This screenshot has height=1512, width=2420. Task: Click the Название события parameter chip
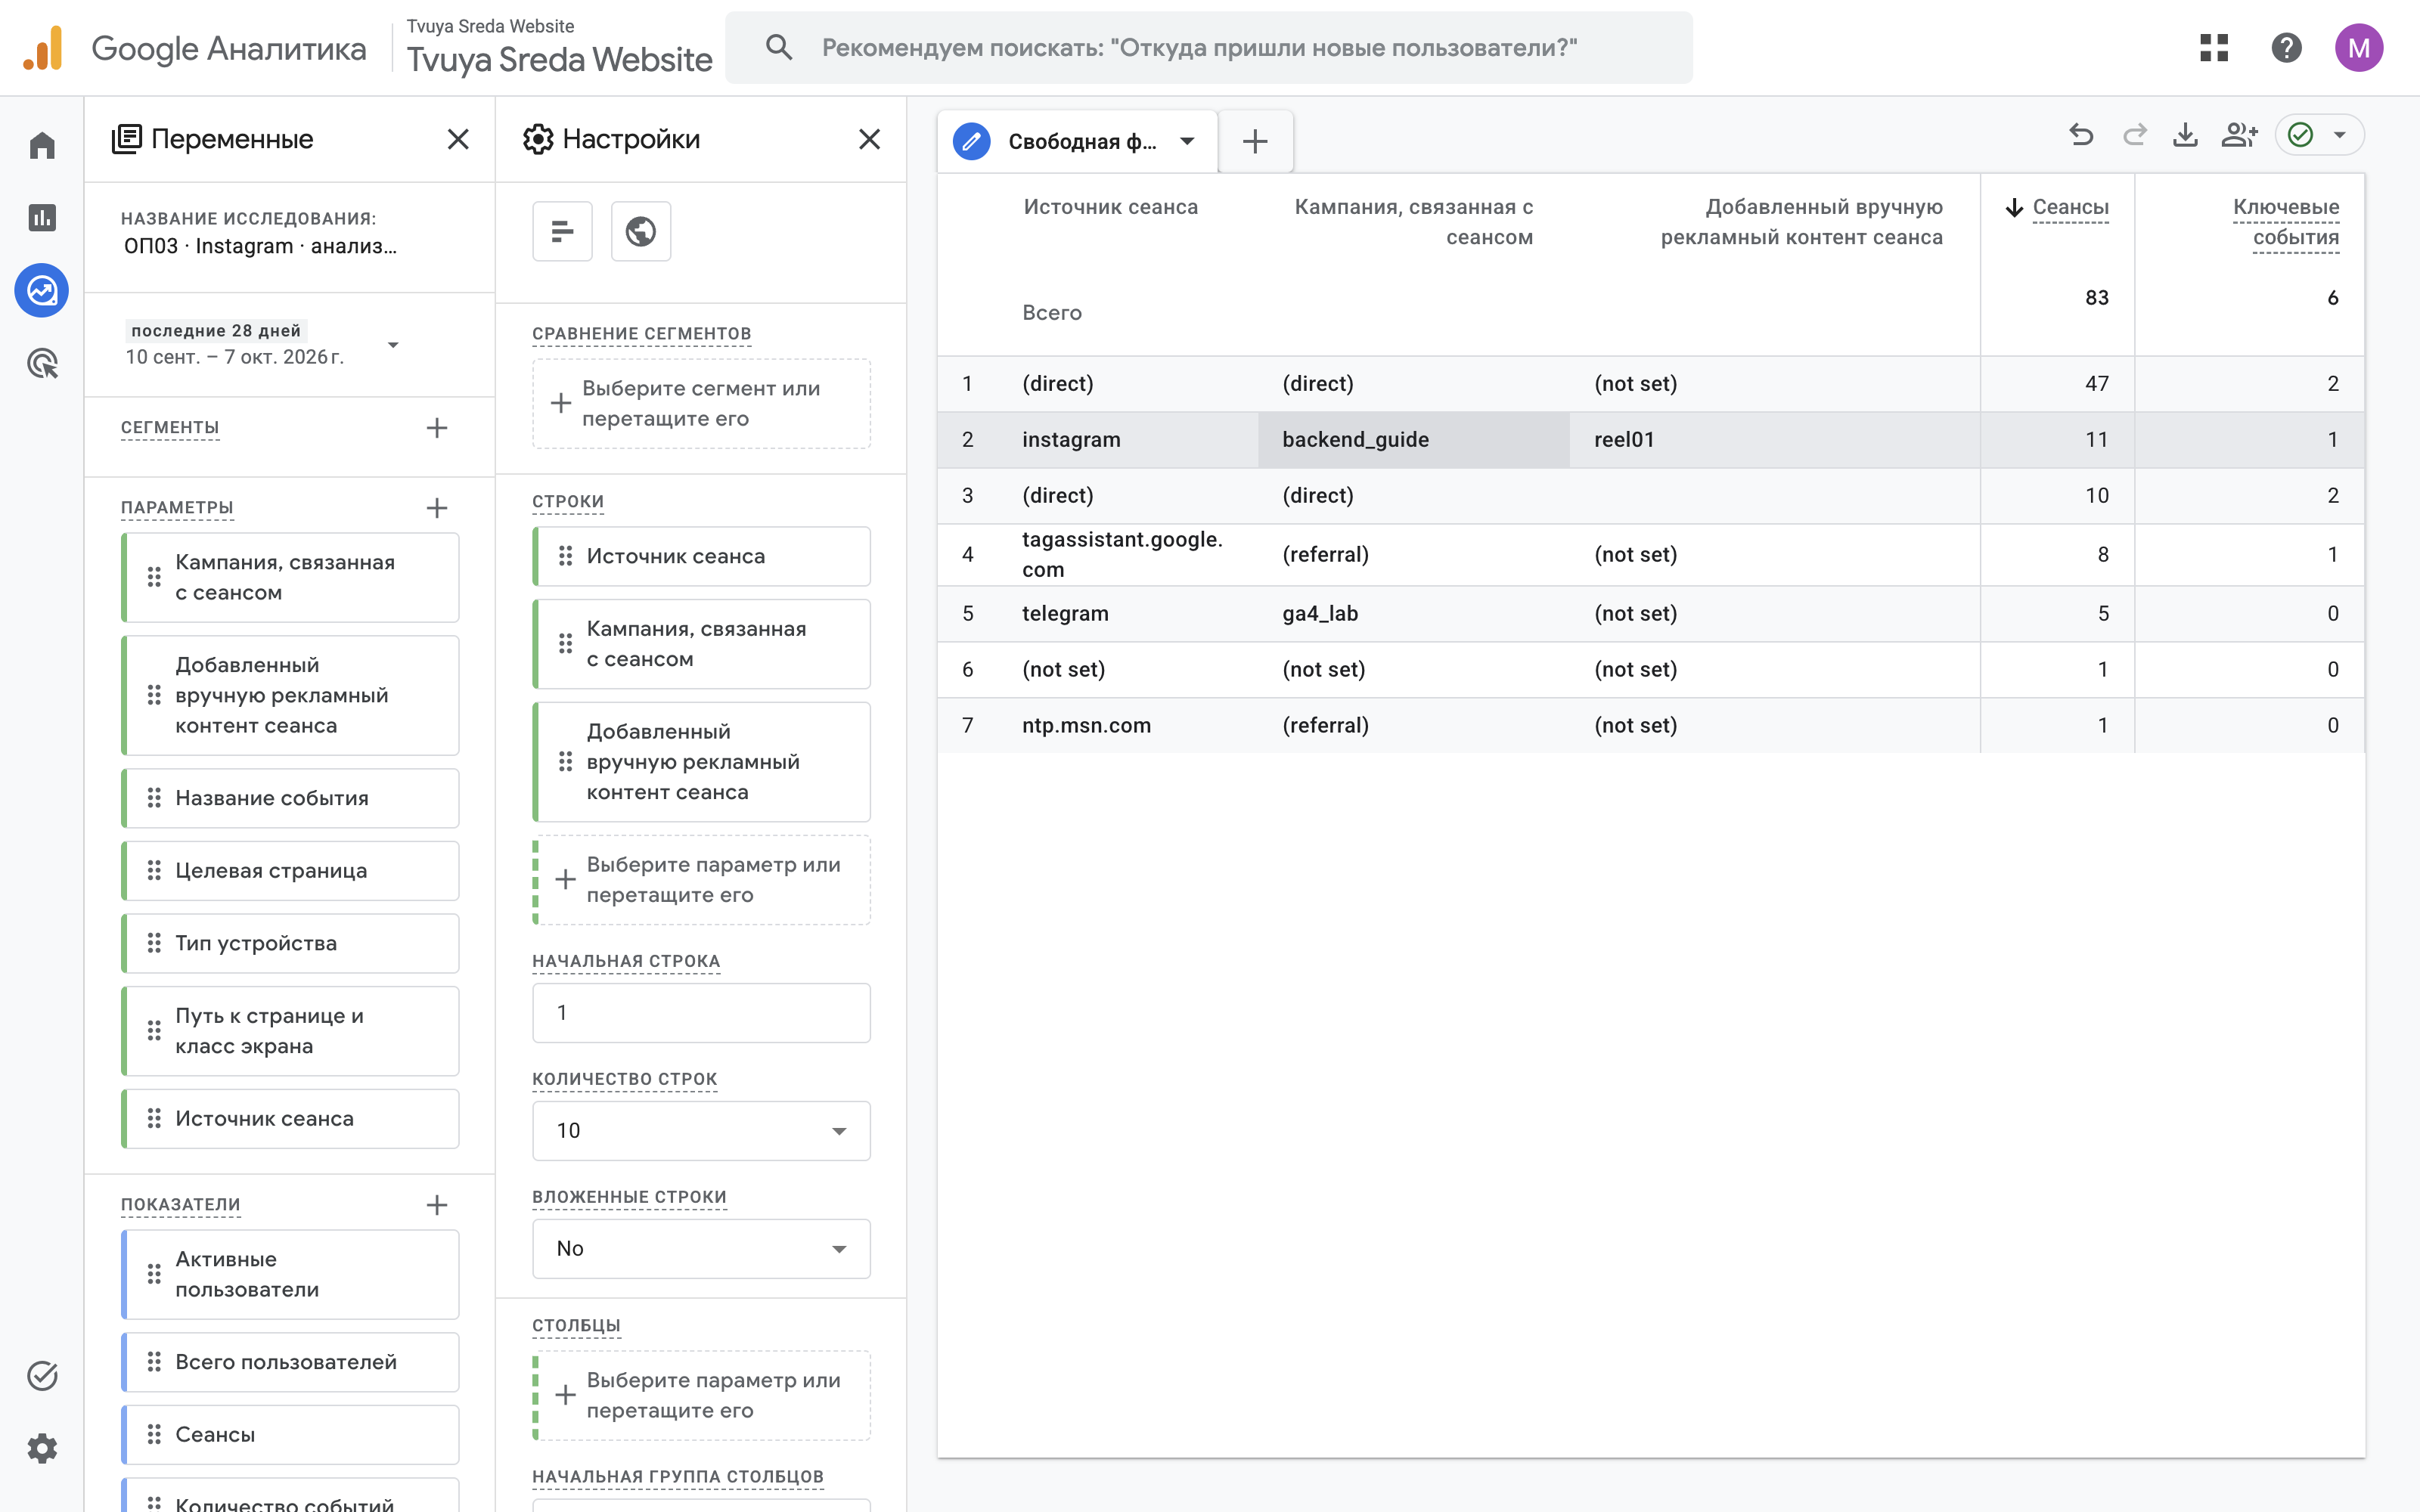[x=290, y=798]
